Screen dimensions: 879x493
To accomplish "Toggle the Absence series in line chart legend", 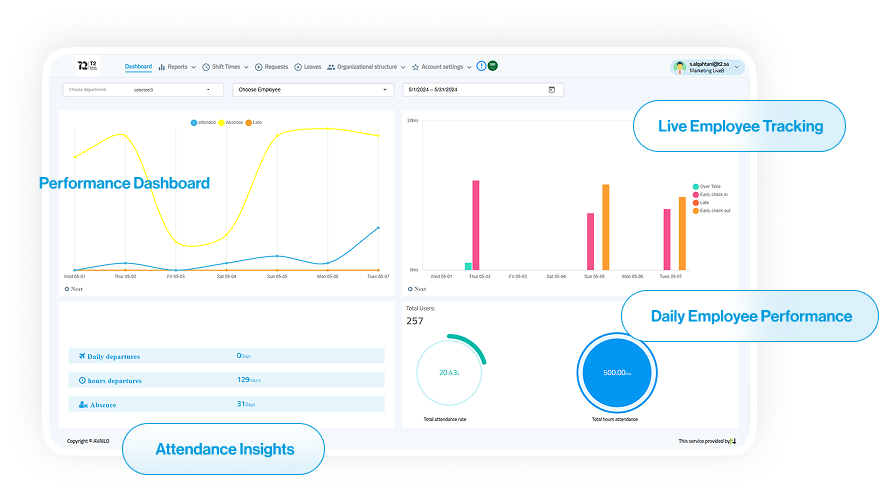I will tap(231, 122).
